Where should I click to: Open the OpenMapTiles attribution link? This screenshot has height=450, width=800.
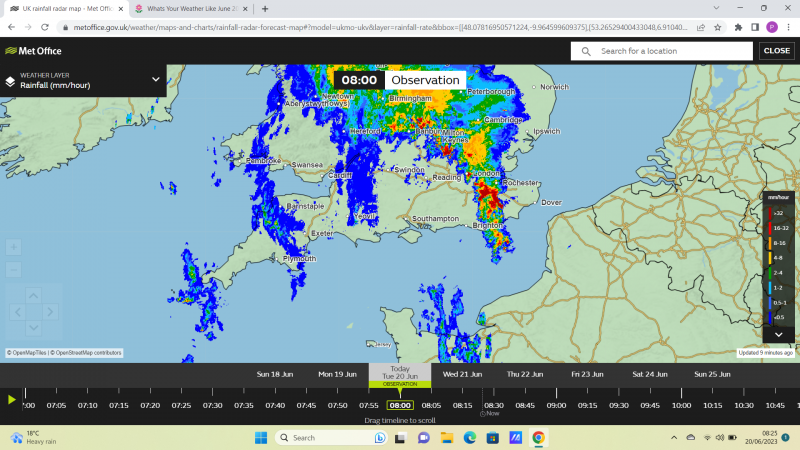[x=29, y=353]
